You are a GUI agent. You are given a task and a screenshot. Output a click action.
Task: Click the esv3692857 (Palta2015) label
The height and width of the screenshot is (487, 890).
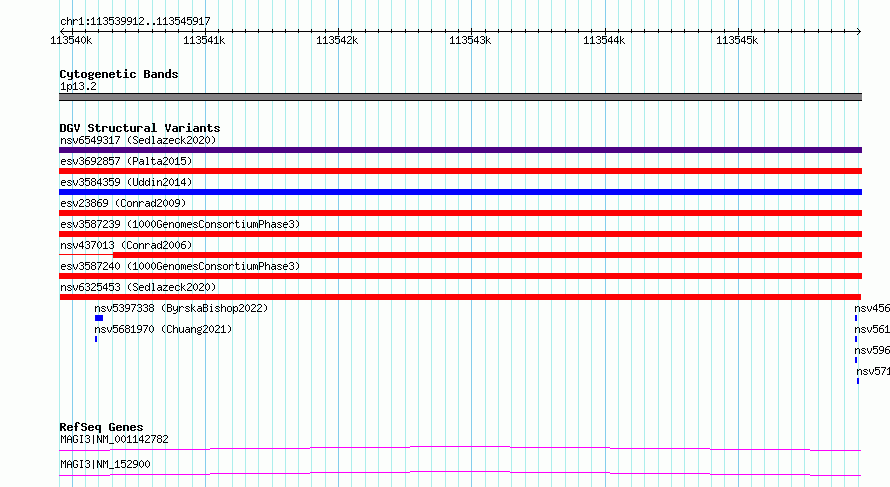(126, 161)
